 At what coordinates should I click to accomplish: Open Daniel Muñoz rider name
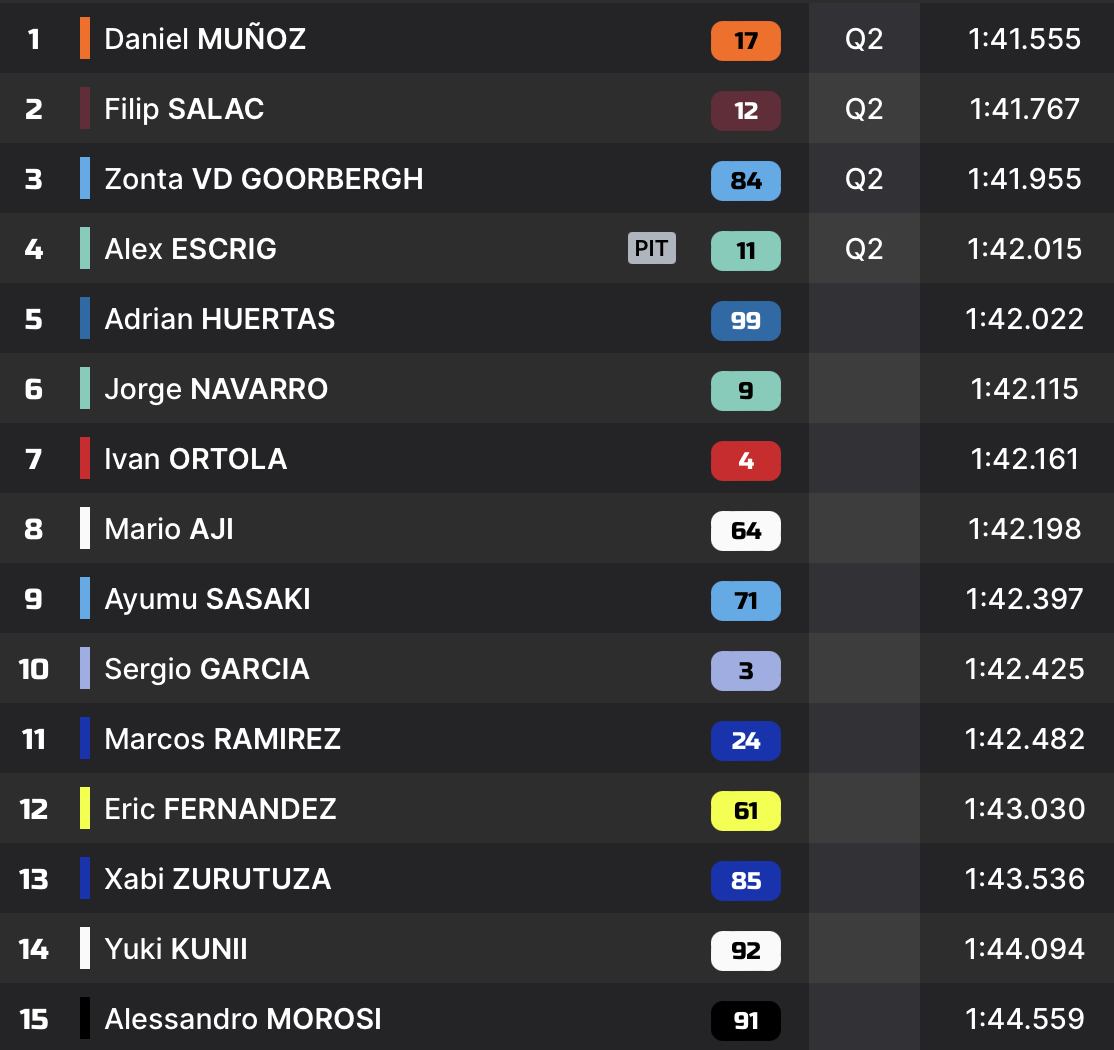tap(205, 39)
